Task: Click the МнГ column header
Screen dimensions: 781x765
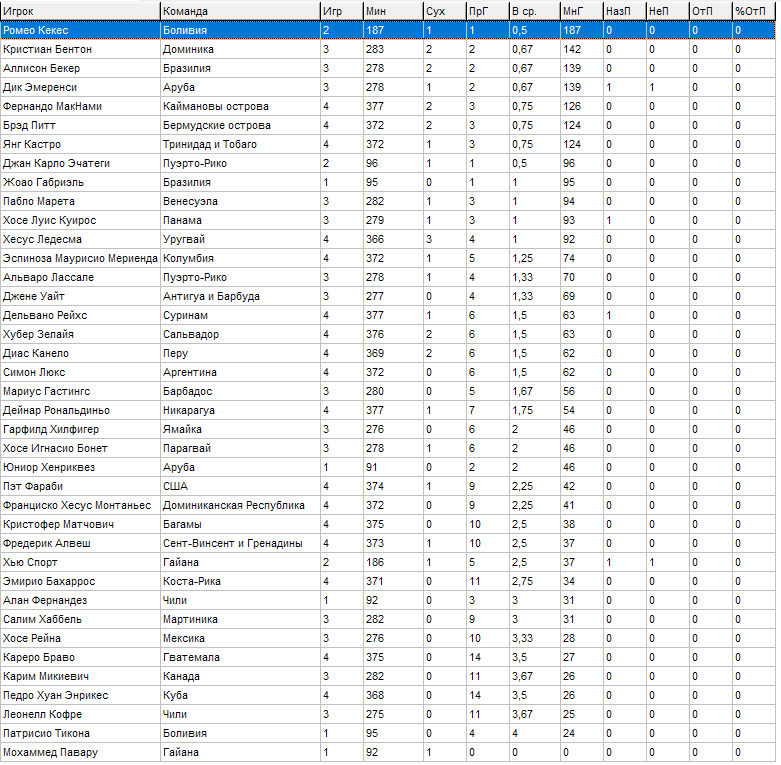Action: pos(580,10)
